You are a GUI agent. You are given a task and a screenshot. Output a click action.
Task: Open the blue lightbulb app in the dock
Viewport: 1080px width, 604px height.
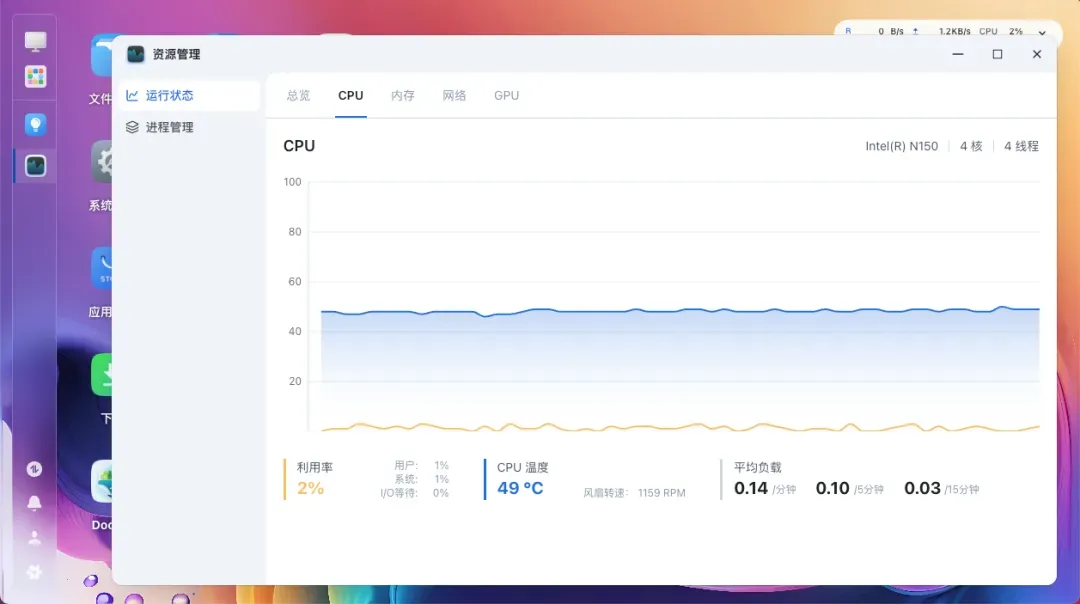[x=35, y=125]
